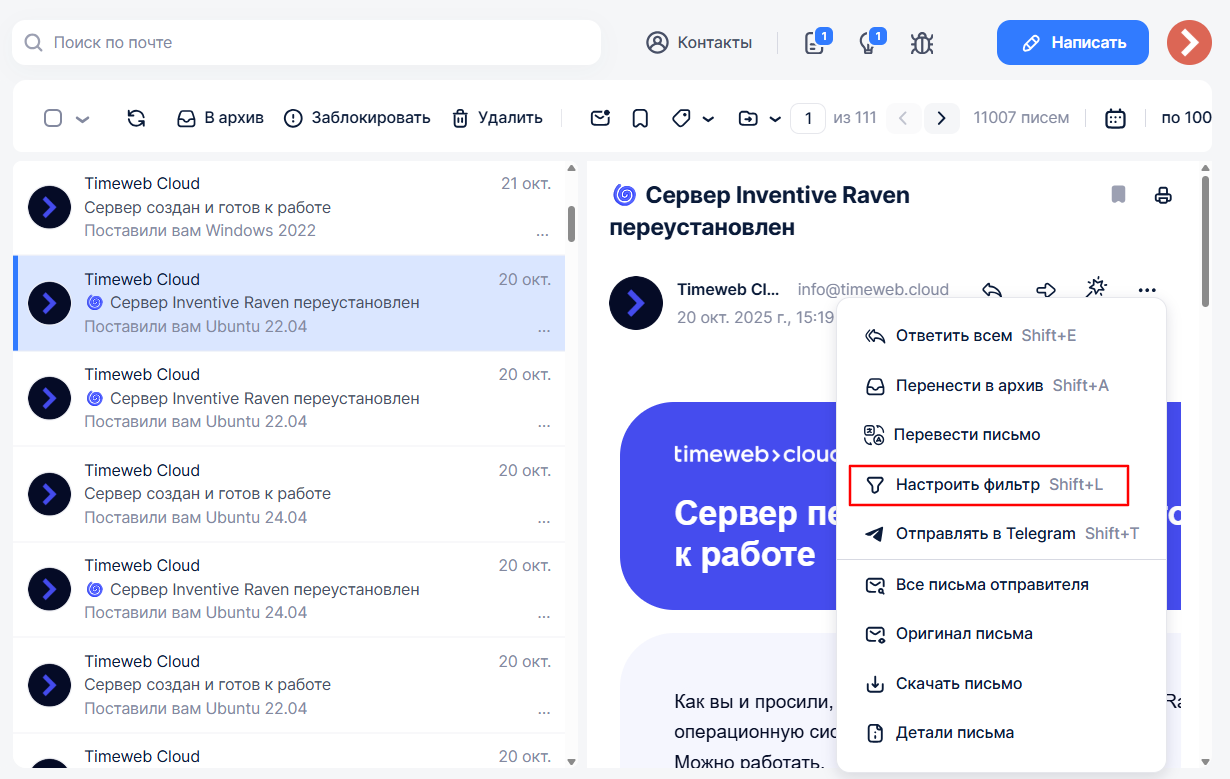Open the calendar date filter icon
Image resolution: width=1230 pixels, height=779 pixels.
[x=1115, y=118]
